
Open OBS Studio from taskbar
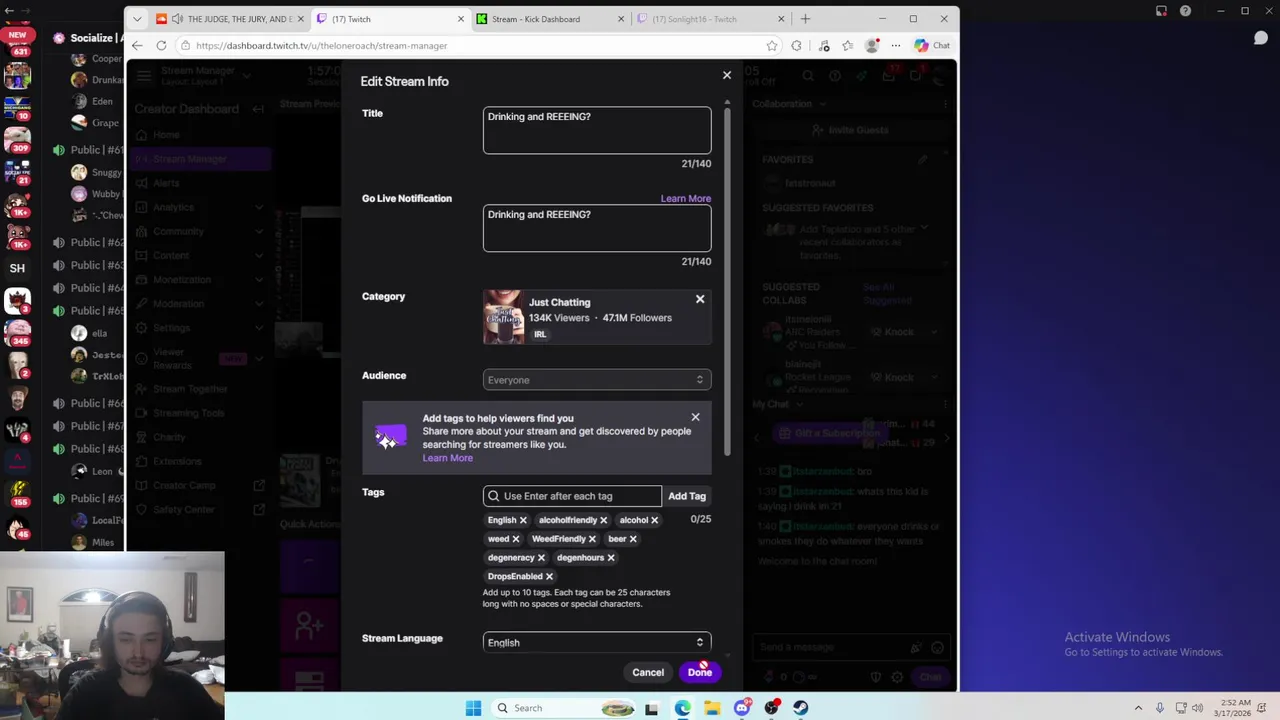pyautogui.click(x=771, y=708)
